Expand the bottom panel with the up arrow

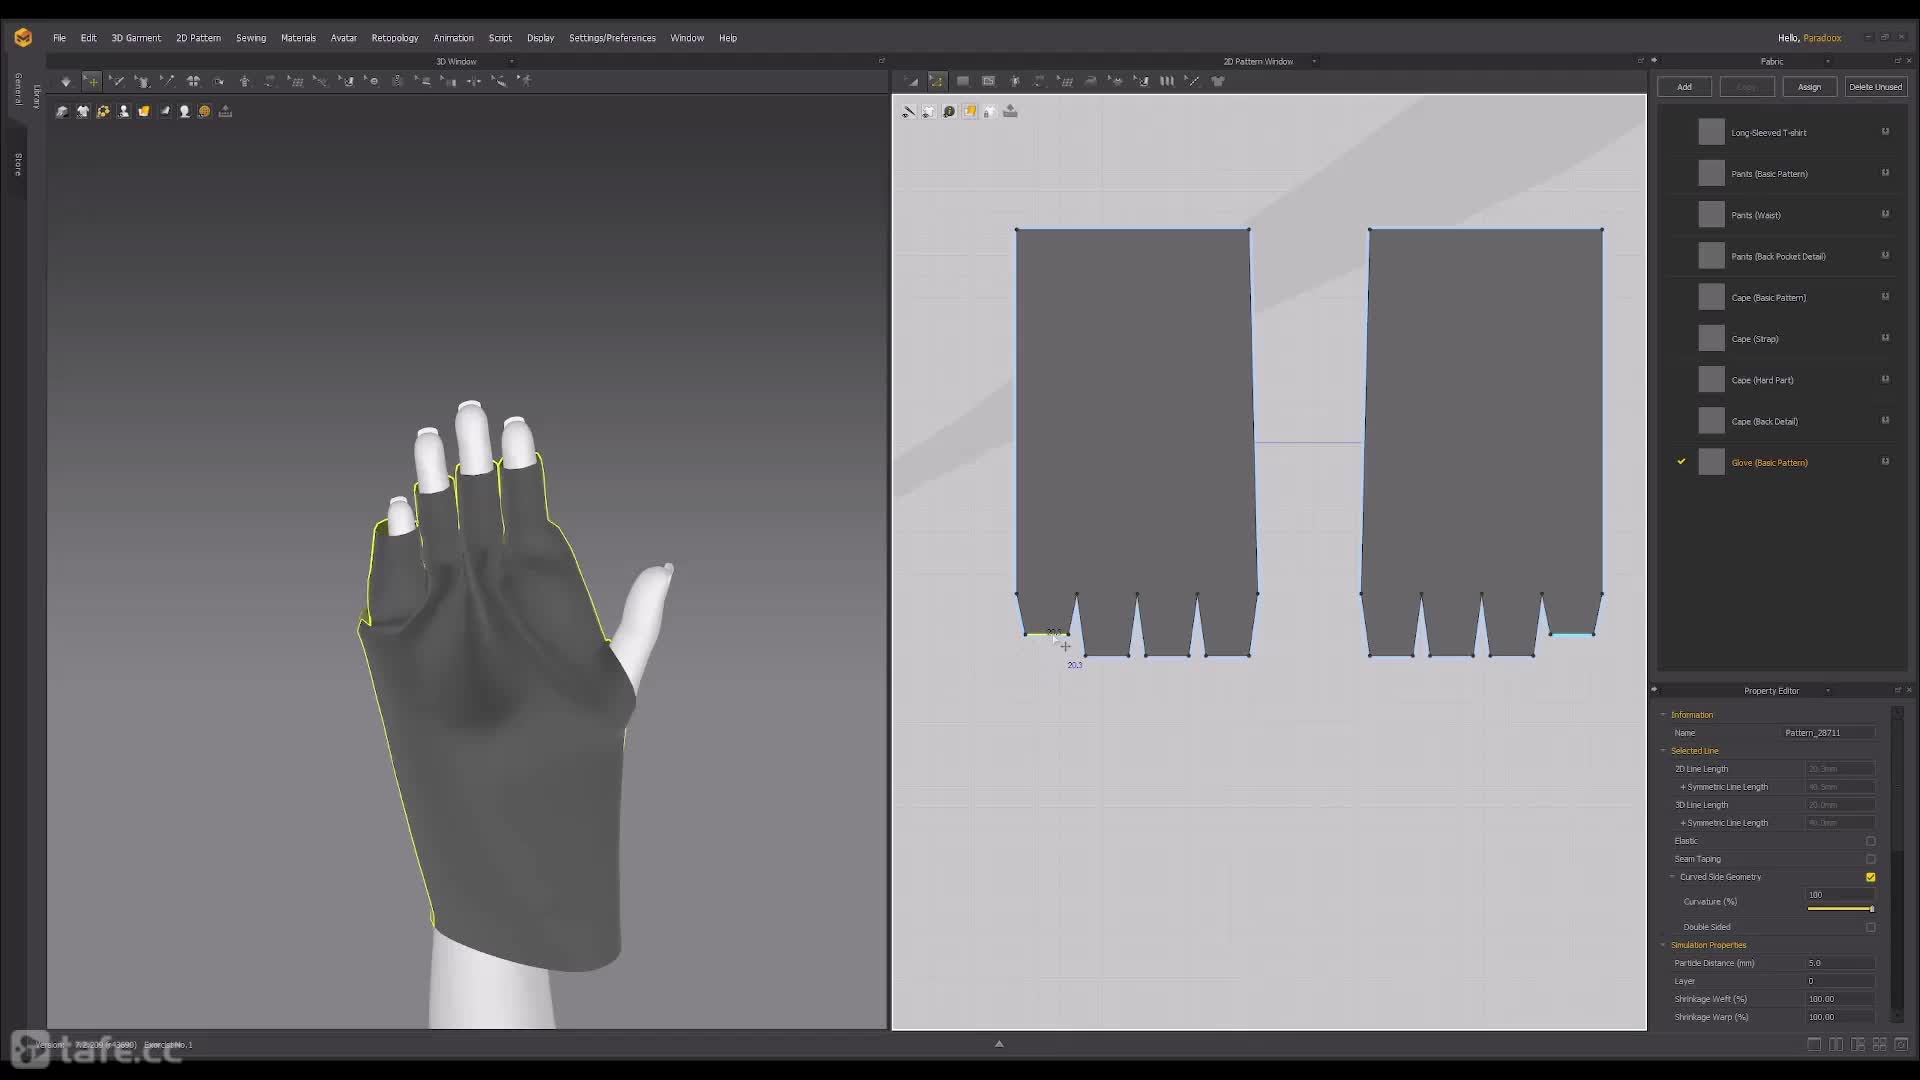click(x=999, y=1044)
